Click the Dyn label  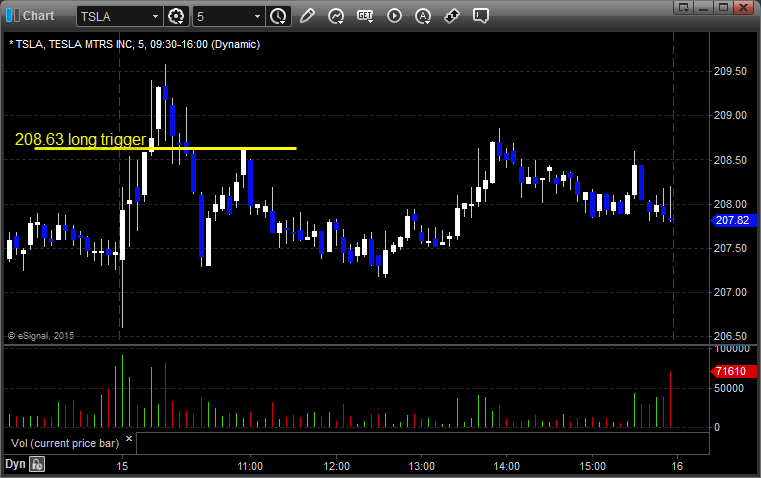[x=15, y=464]
